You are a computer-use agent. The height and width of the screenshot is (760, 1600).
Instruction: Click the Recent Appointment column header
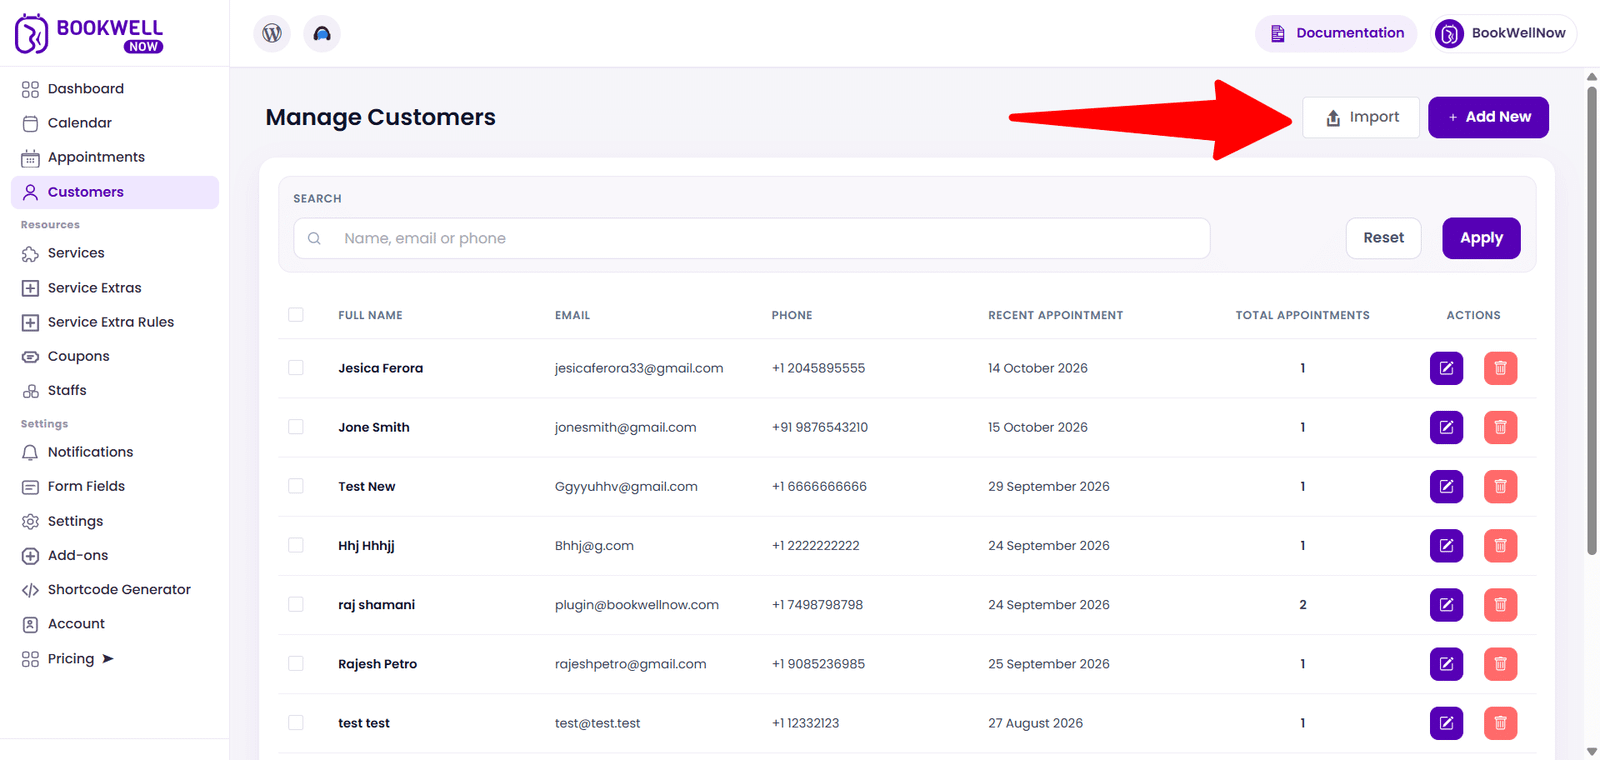pyautogui.click(x=1055, y=315)
